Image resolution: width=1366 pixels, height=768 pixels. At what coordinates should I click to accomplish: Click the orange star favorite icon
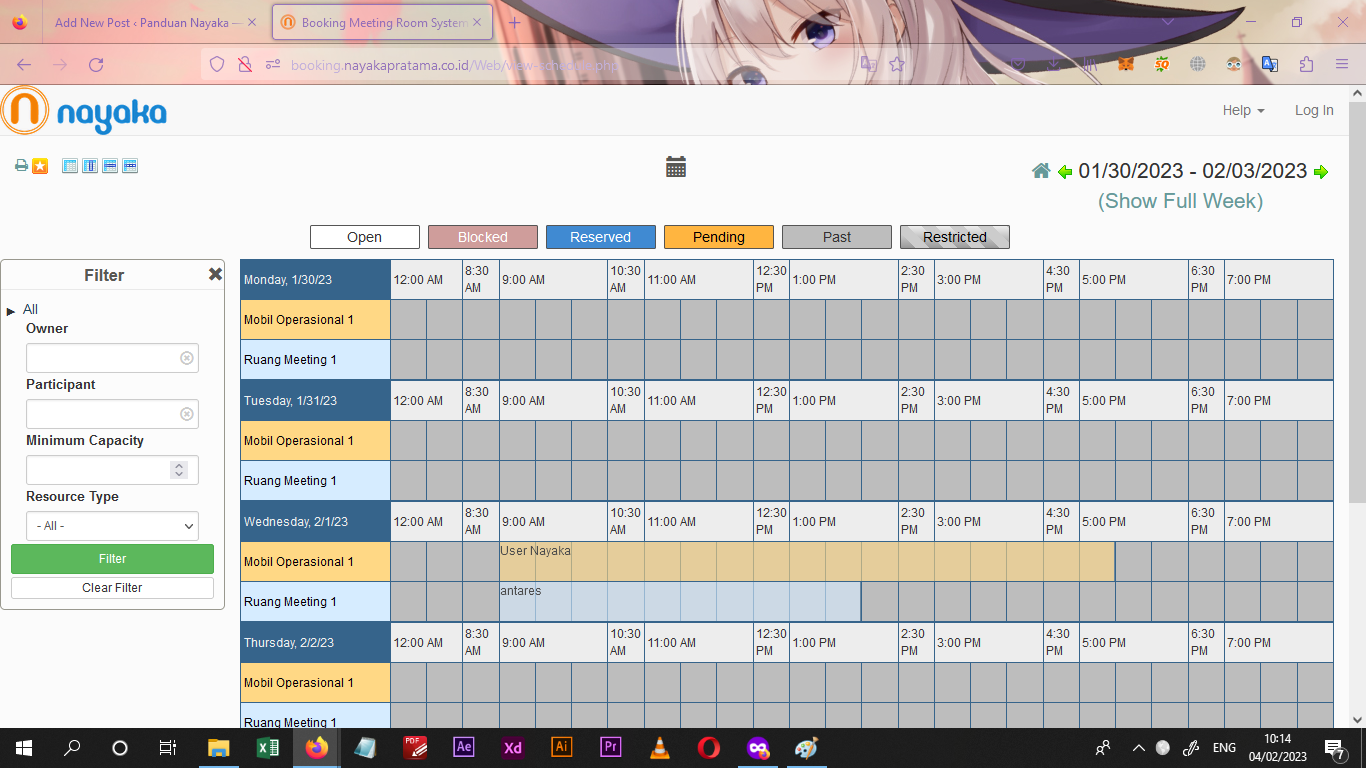pos(40,166)
